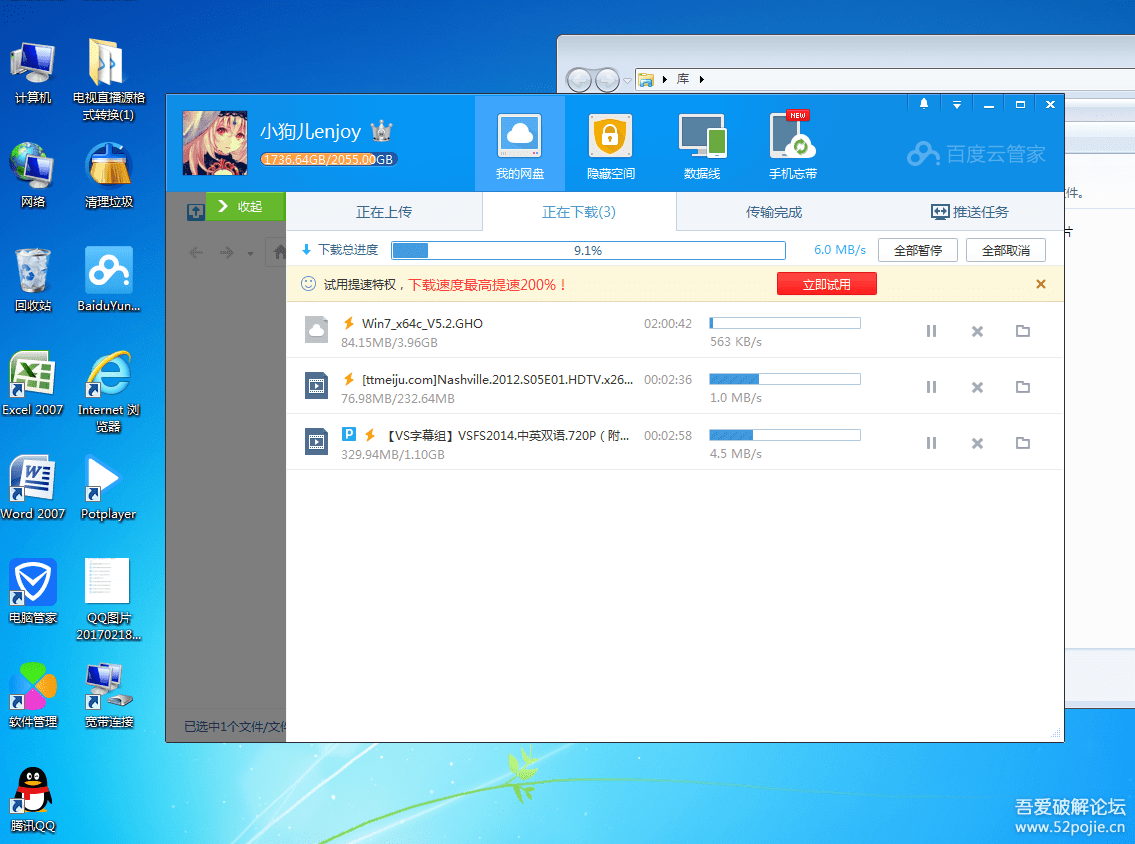Open folder for Win7_x64c_V5.2.GHO
1135x844 pixels.
[1023, 331]
